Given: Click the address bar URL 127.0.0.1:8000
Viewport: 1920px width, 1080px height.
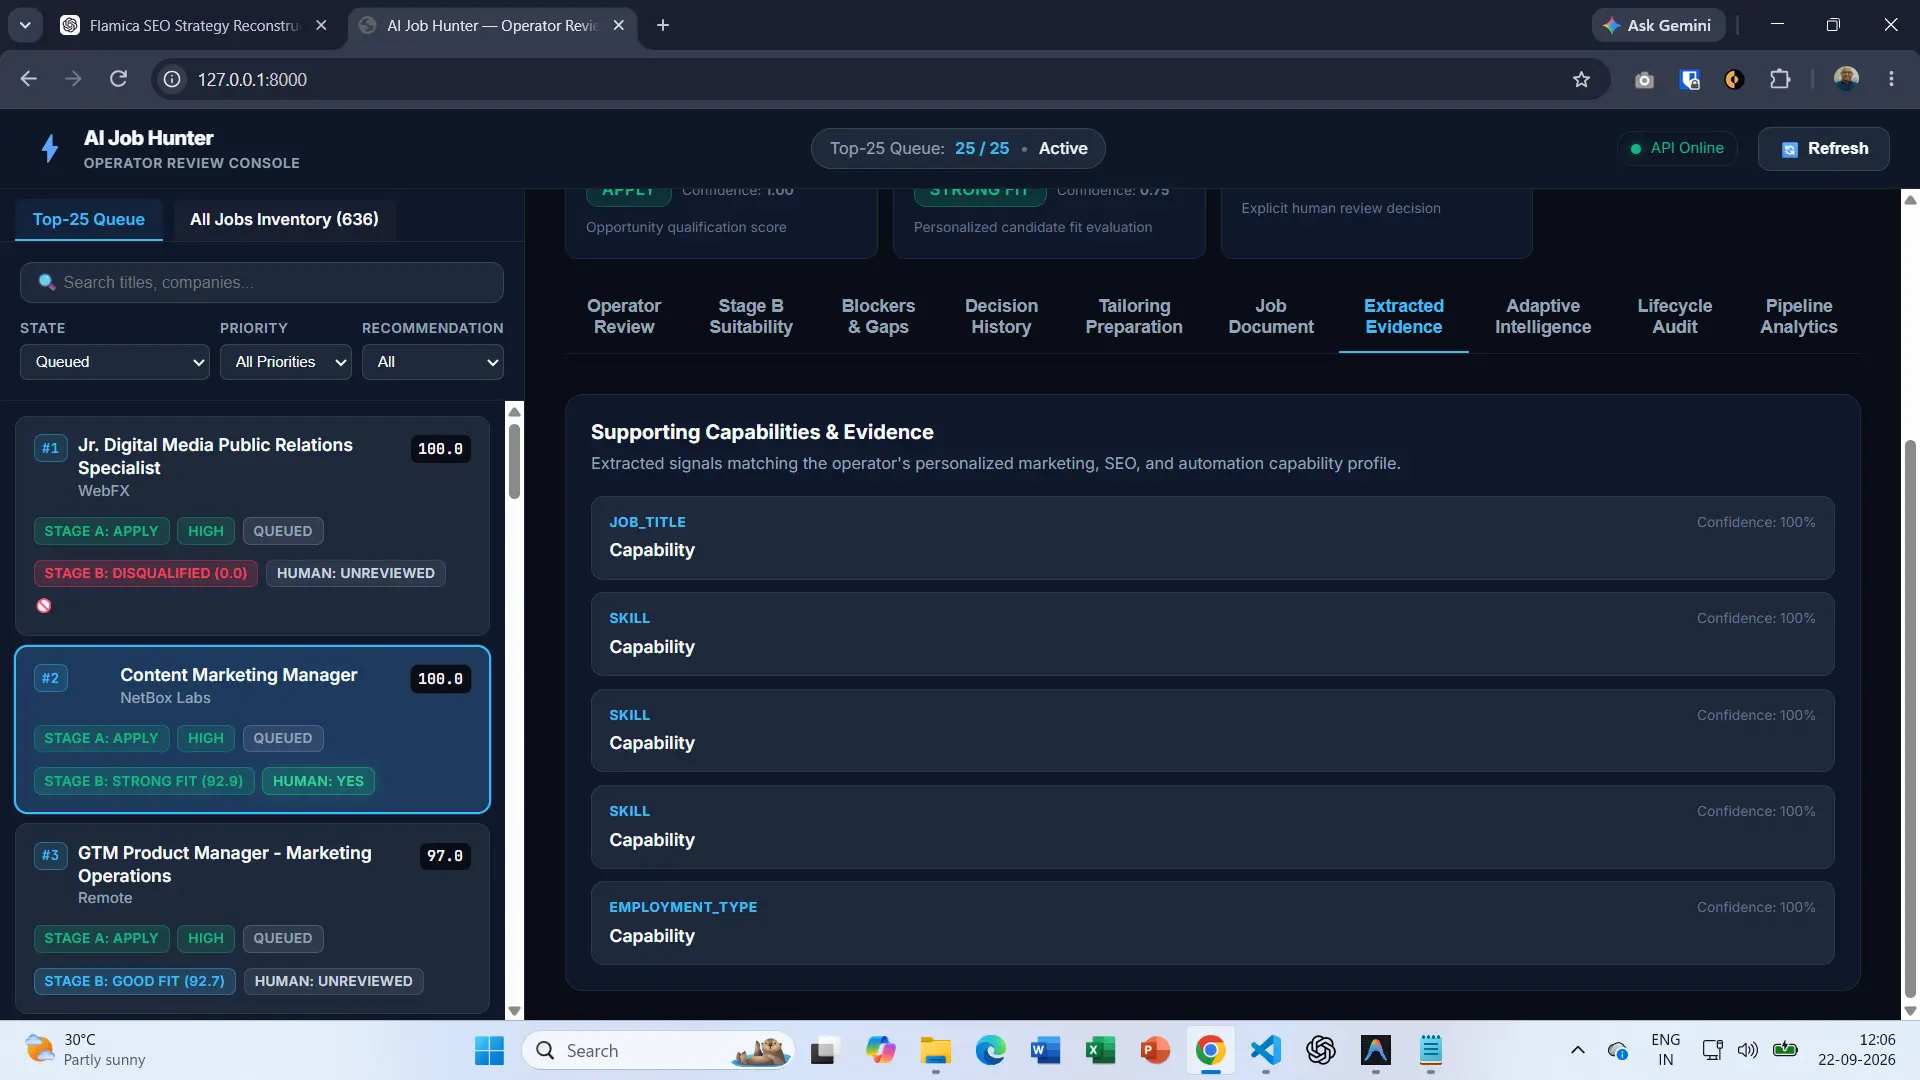Looking at the screenshot, I should 252,79.
